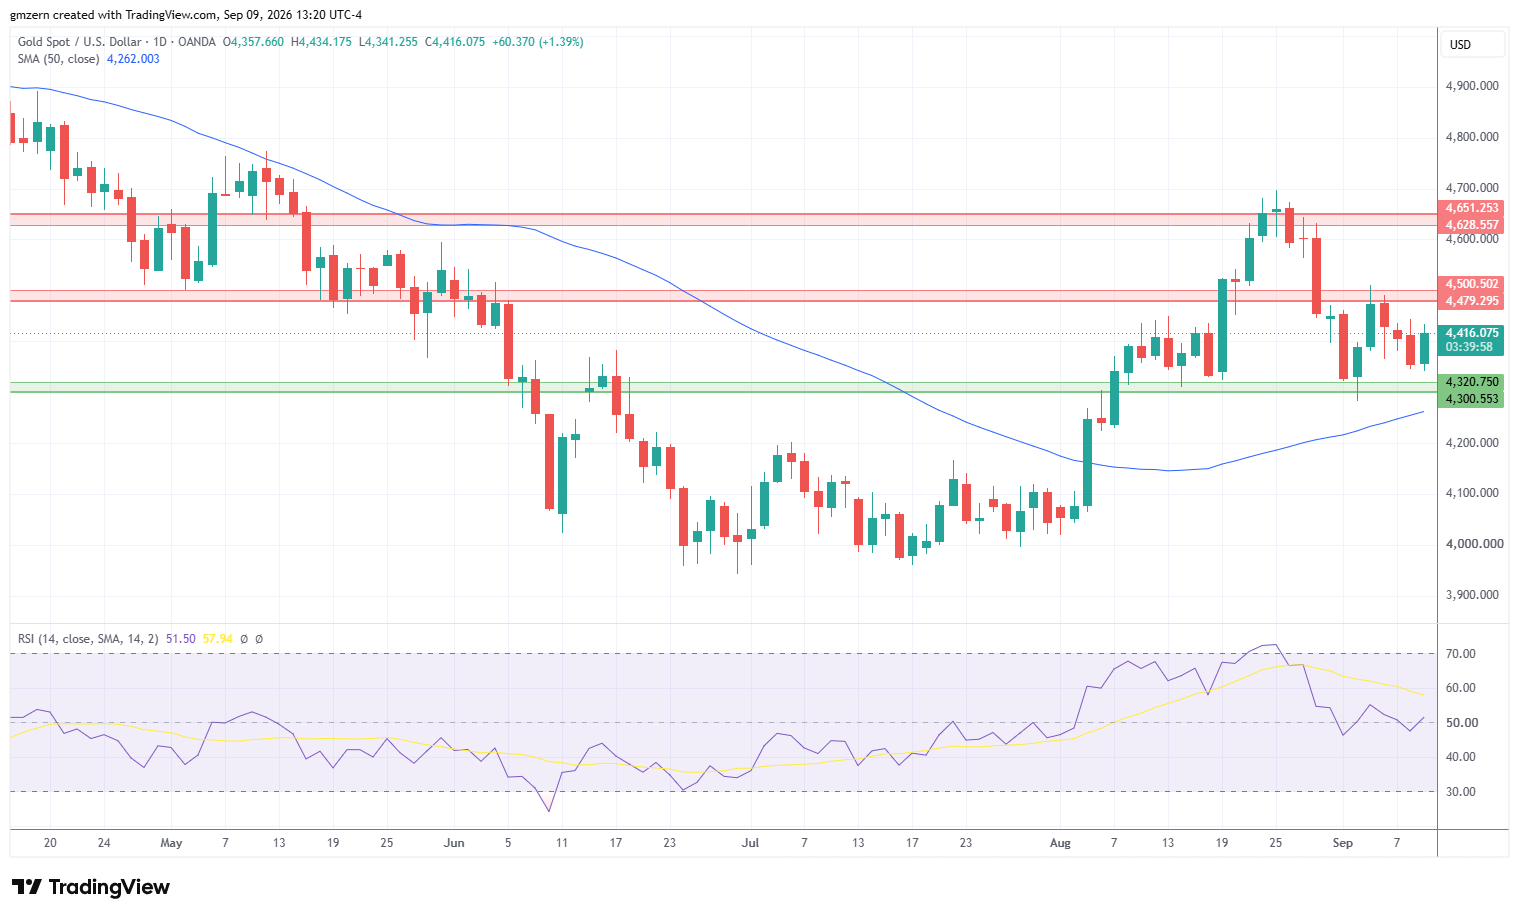This screenshot has height=917, width=1519.
Task: Click the SMA value 4,262.003
Action: [x=133, y=59]
